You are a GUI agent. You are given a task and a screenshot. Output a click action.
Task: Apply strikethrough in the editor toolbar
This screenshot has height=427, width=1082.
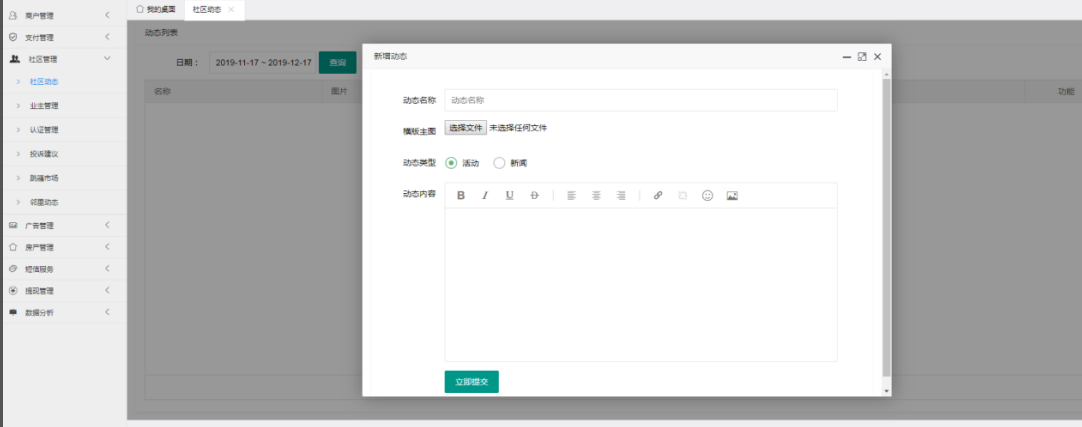(534, 196)
